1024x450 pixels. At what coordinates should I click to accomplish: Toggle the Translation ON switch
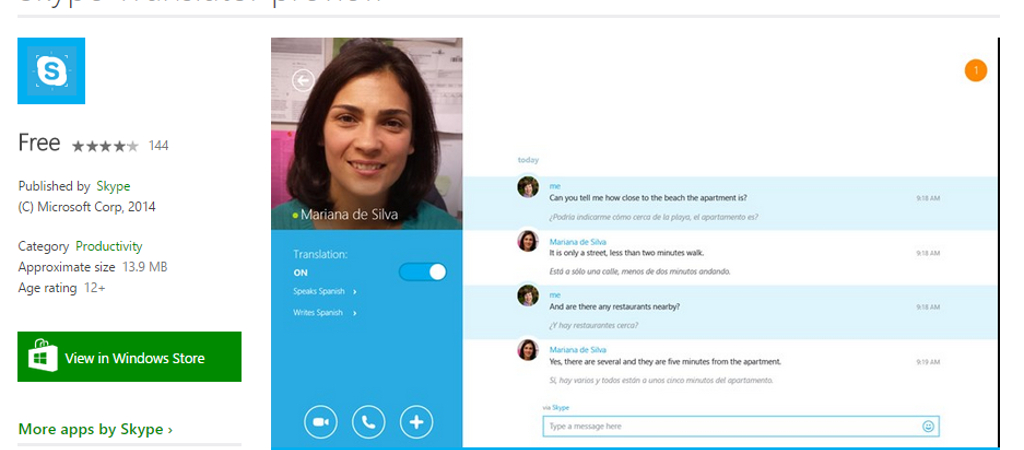[423, 272]
